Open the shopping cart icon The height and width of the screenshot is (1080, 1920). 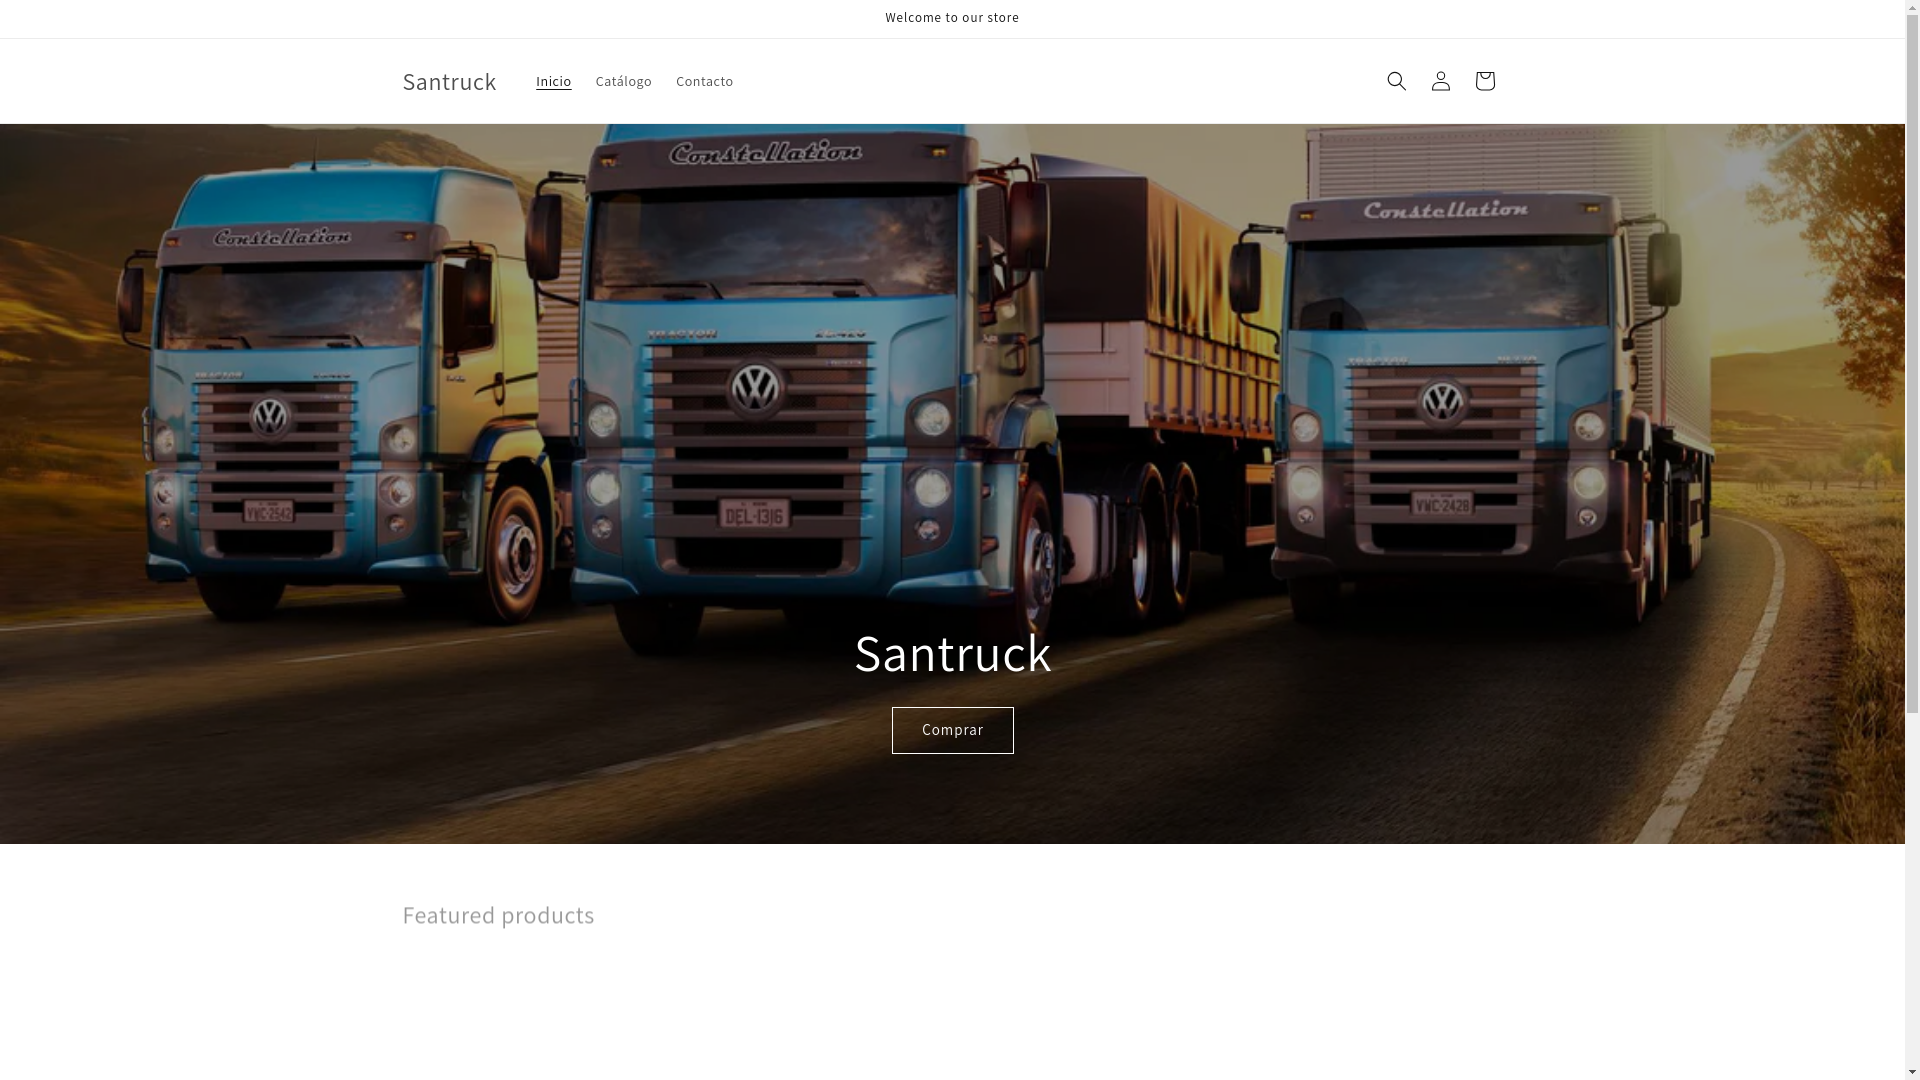click(x=1484, y=81)
